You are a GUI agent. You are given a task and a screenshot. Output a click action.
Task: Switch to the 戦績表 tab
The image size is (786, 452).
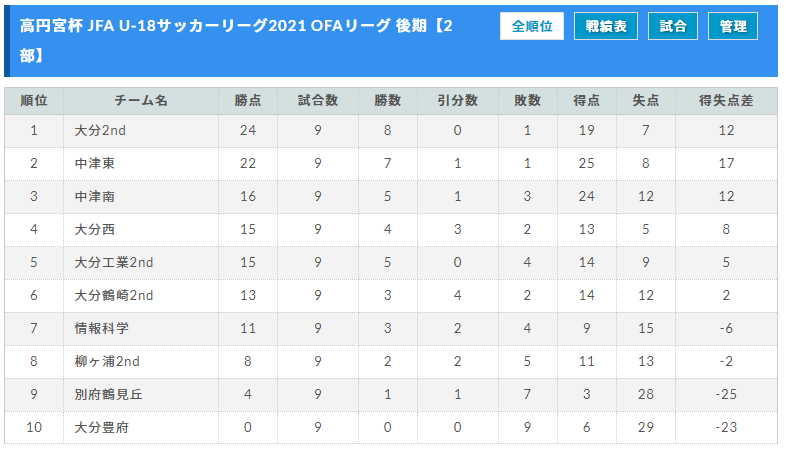tap(606, 26)
